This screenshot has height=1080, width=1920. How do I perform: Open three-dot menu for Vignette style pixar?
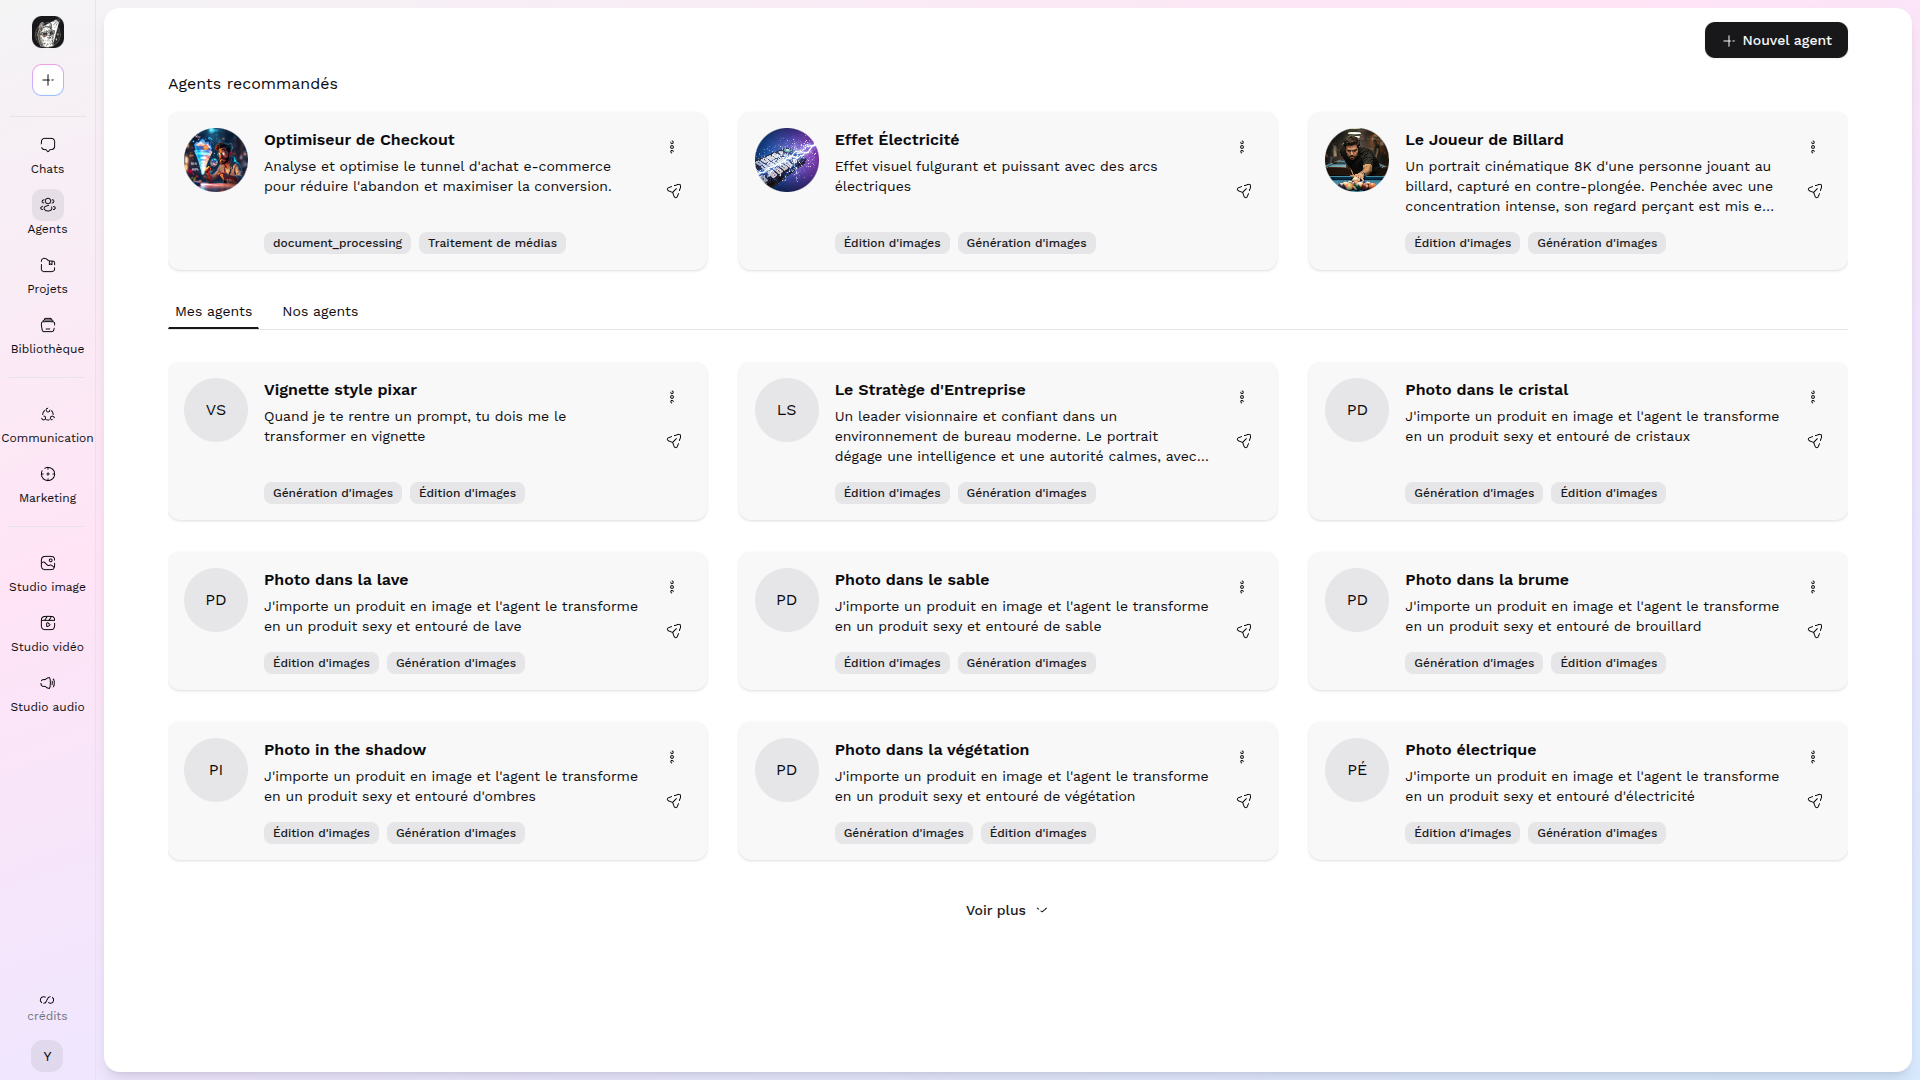coord(672,397)
